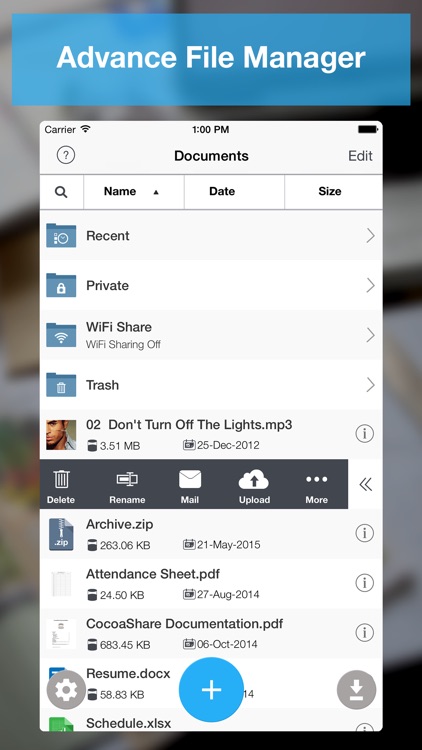Tap the battery indicator in status bar
Viewport: 422px width, 750px height.
[x=368, y=129]
